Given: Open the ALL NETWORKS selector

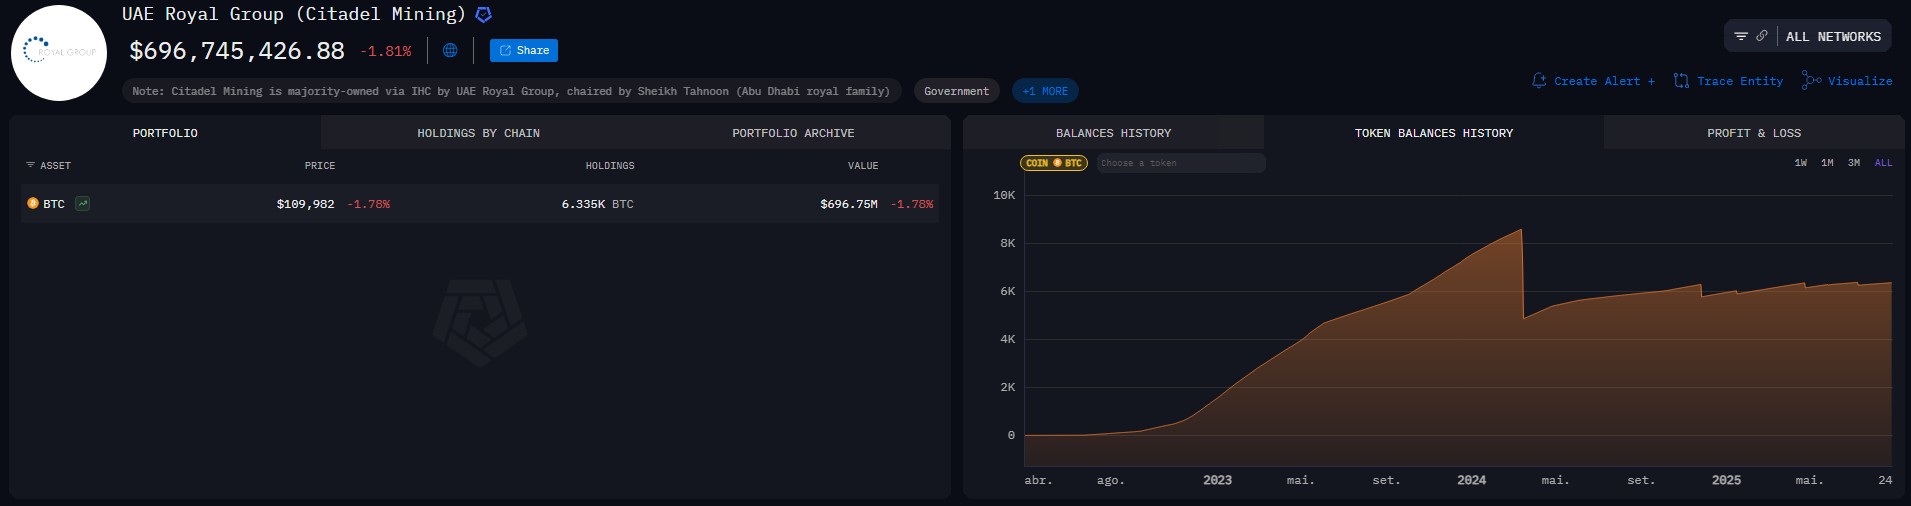Looking at the screenshot, I should (1833, 36).
